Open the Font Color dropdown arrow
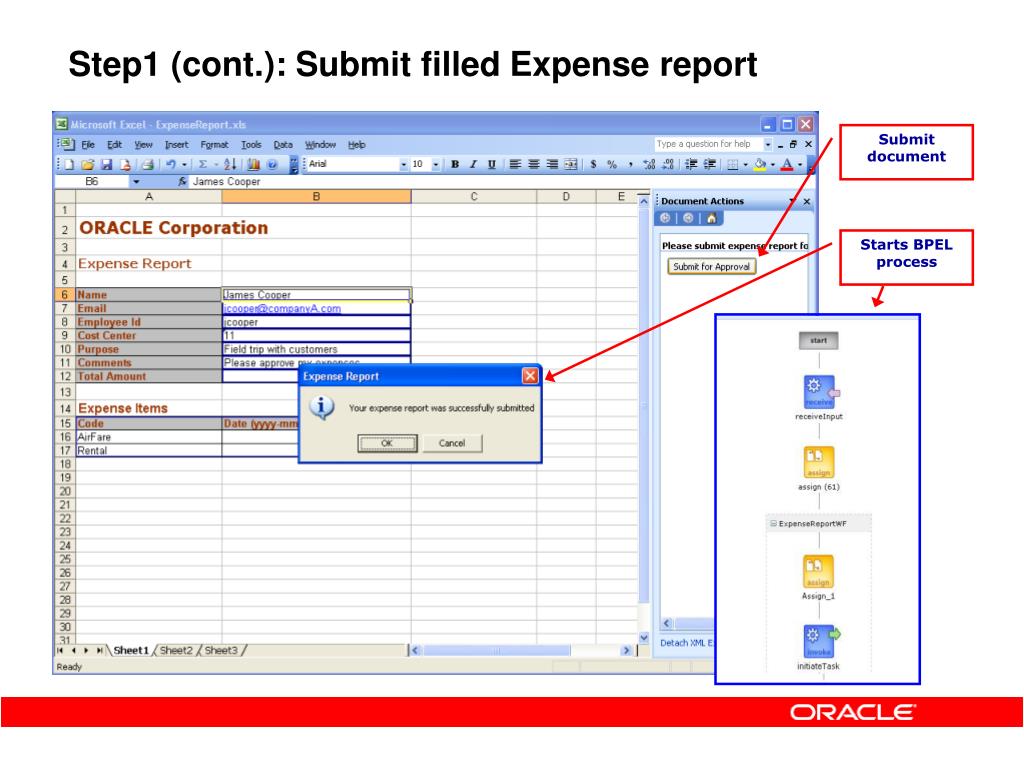Image resolution: width=1024 pixels, height=768 pixels. click(800, 165)
